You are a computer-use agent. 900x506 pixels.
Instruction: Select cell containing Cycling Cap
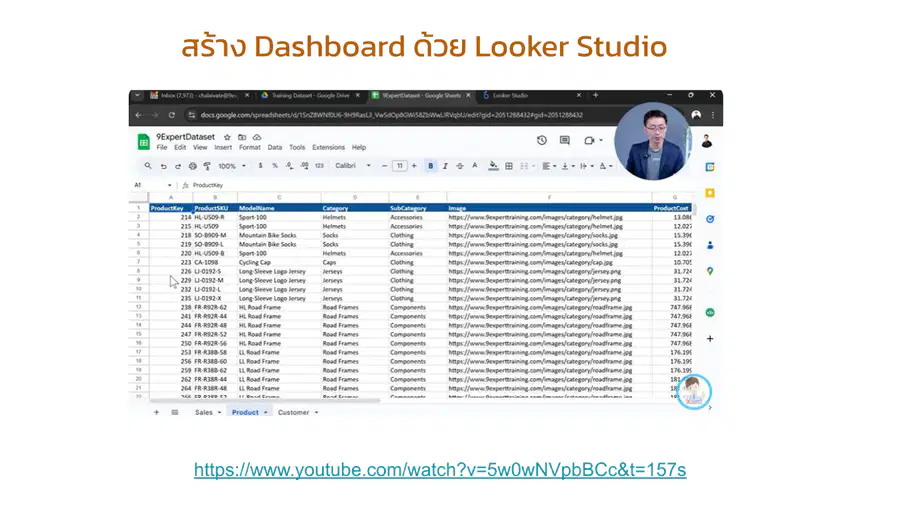pyautogui.click(x=280, y=262)
